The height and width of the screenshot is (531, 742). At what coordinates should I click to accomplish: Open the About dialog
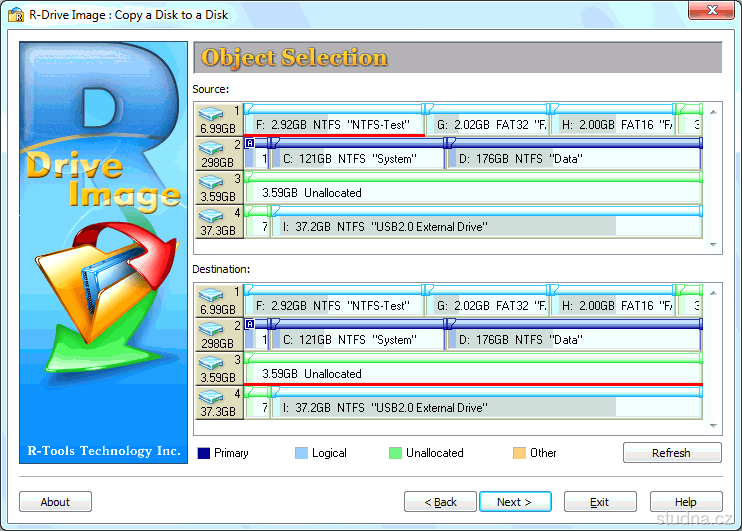pyautogui.click(x=55, y=502)
